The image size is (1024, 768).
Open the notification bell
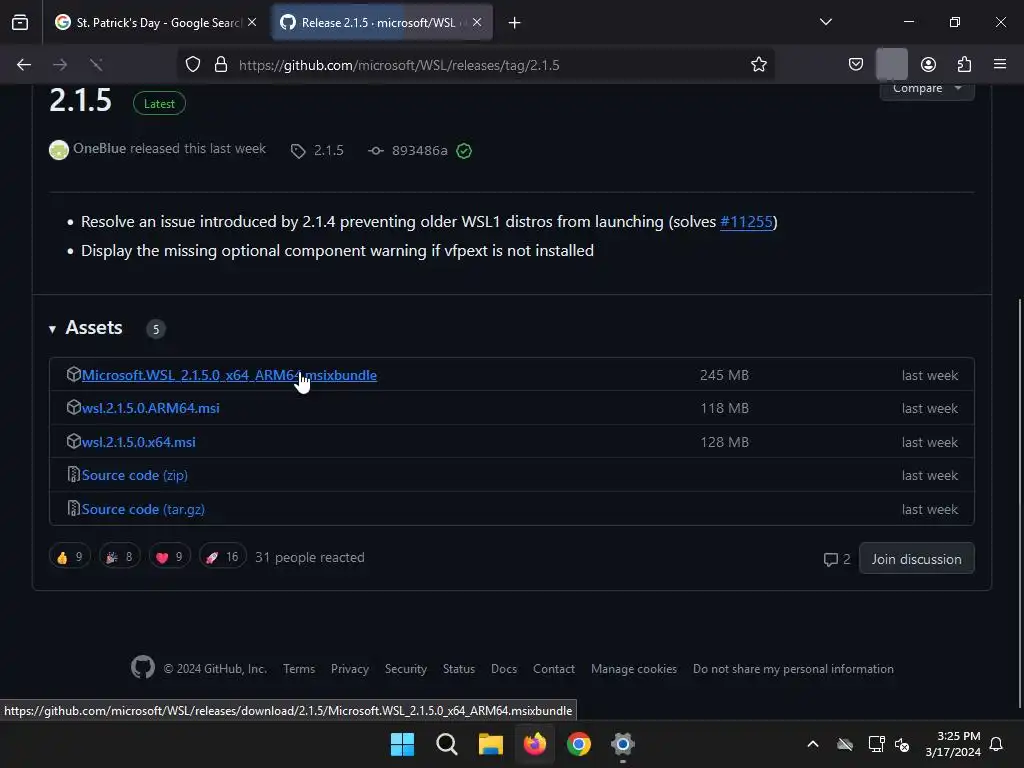(x=996, y=744)
